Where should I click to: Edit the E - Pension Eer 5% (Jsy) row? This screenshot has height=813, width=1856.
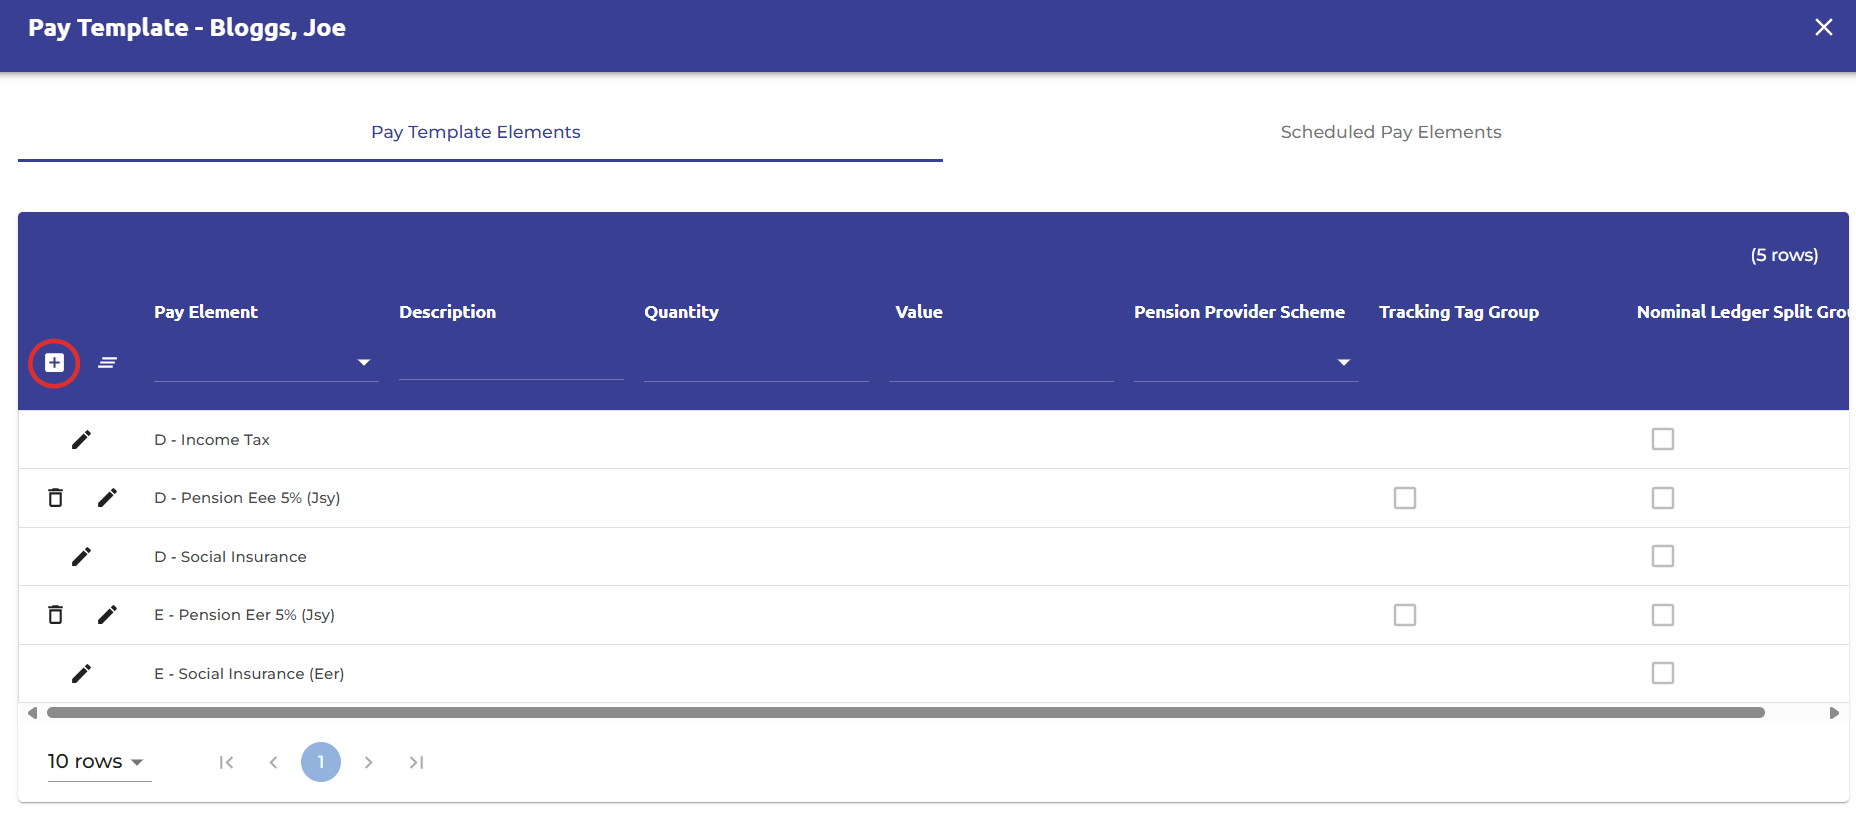pyautogui.click(x=108, y=614)
